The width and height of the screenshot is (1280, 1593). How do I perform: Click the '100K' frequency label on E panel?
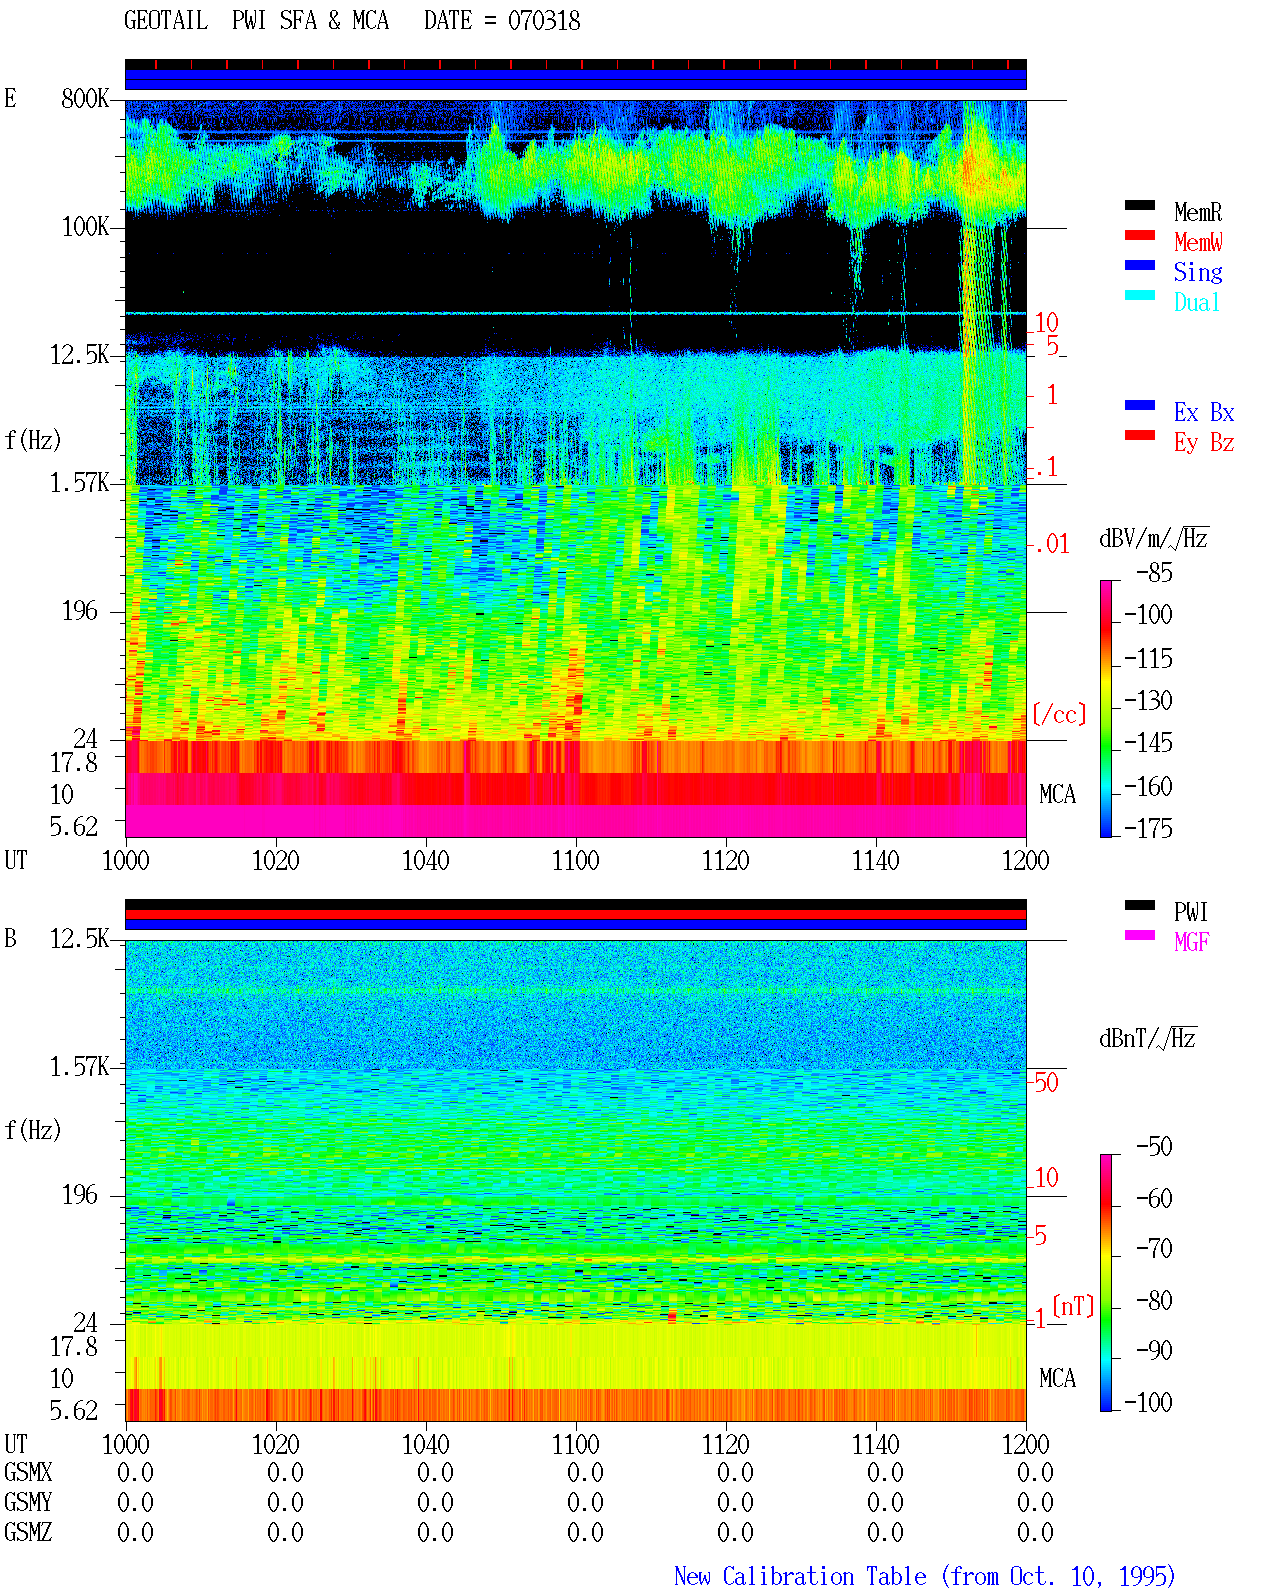pos(85,226)
